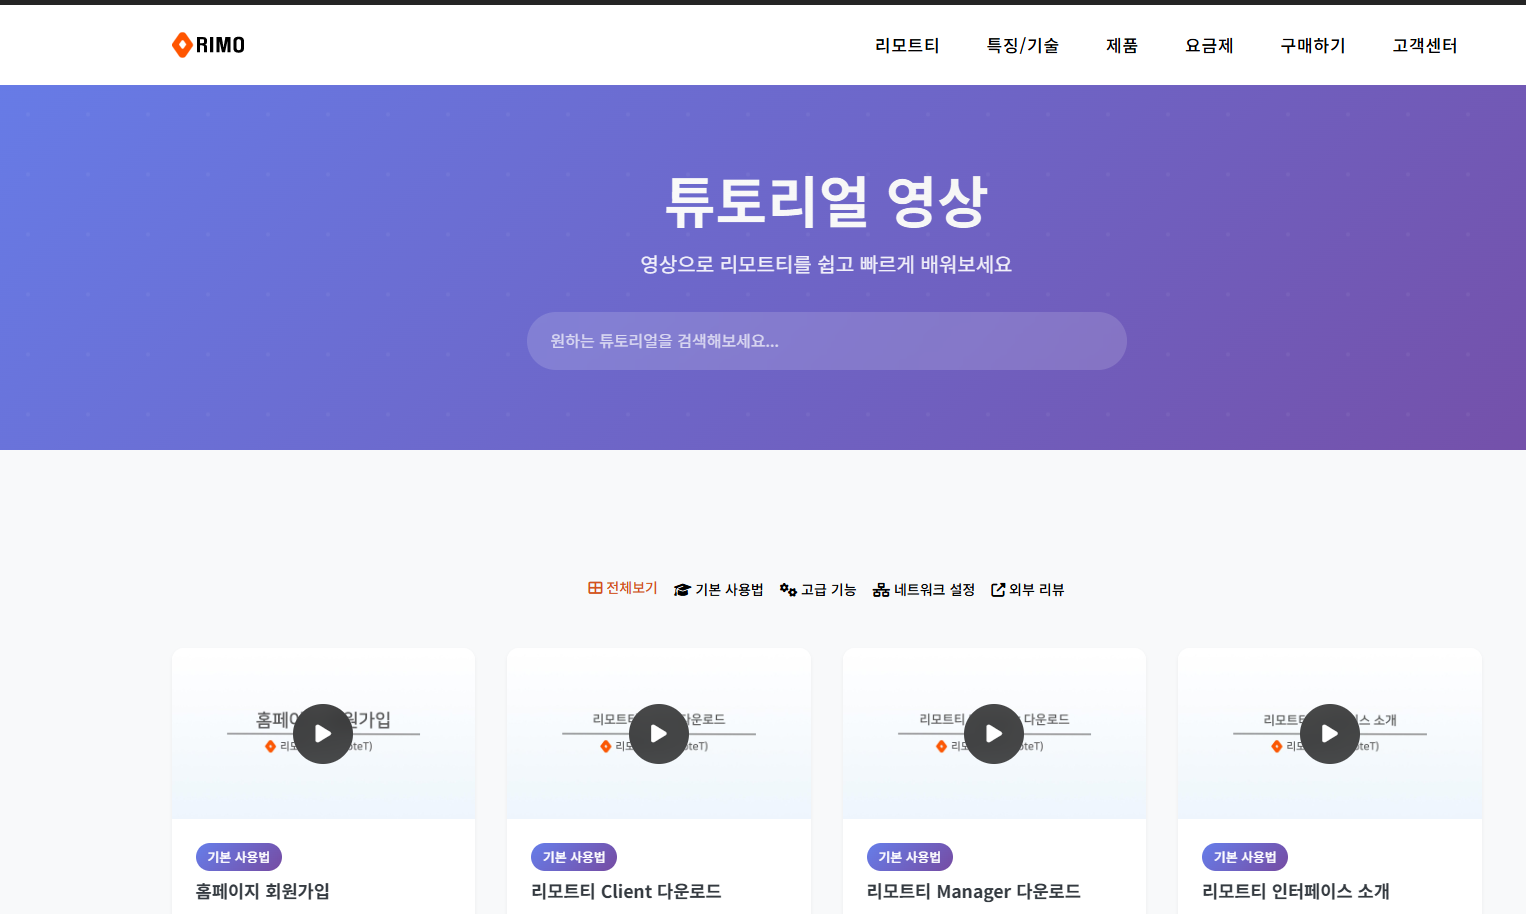This screenshot has width=1526, height=914.
Task: Play the 홈페이지 회원가입 video
Action: (323, 734)
